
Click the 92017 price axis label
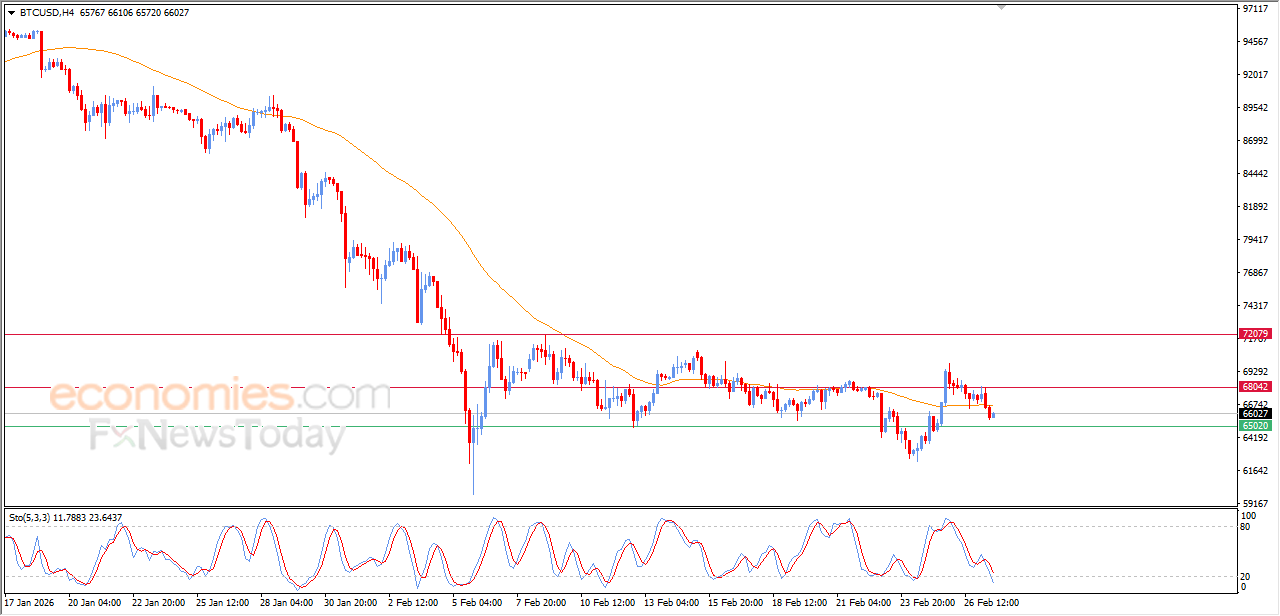point(1256,75)
